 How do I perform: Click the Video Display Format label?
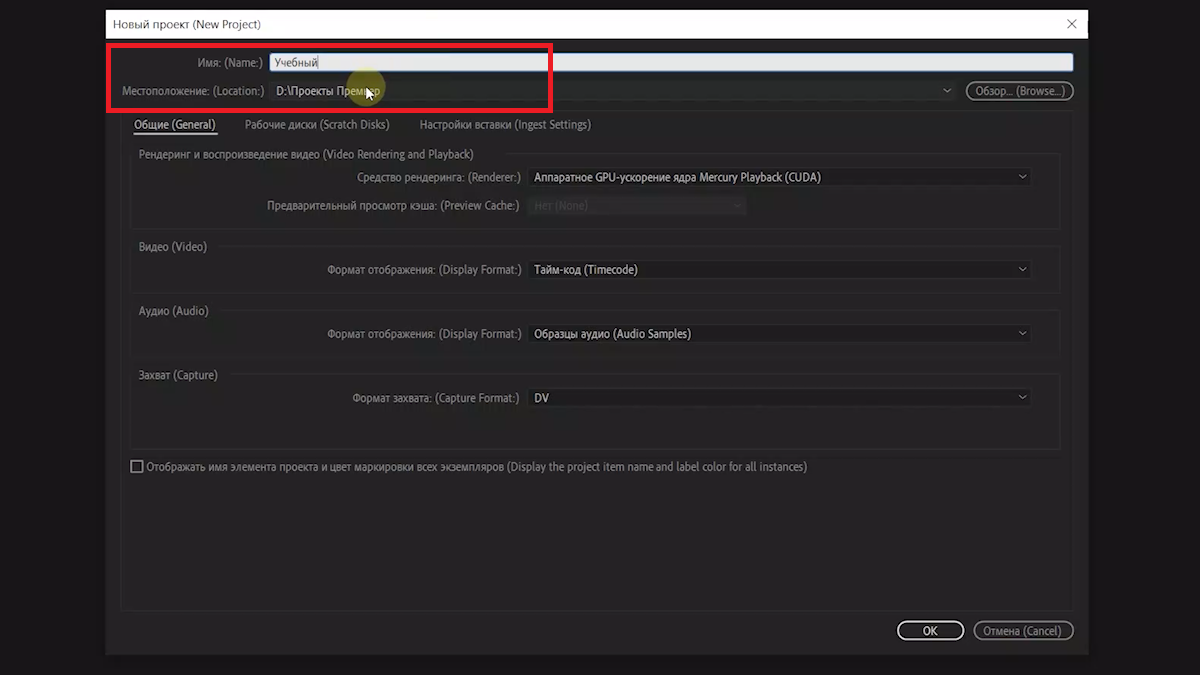click(424, 269)
